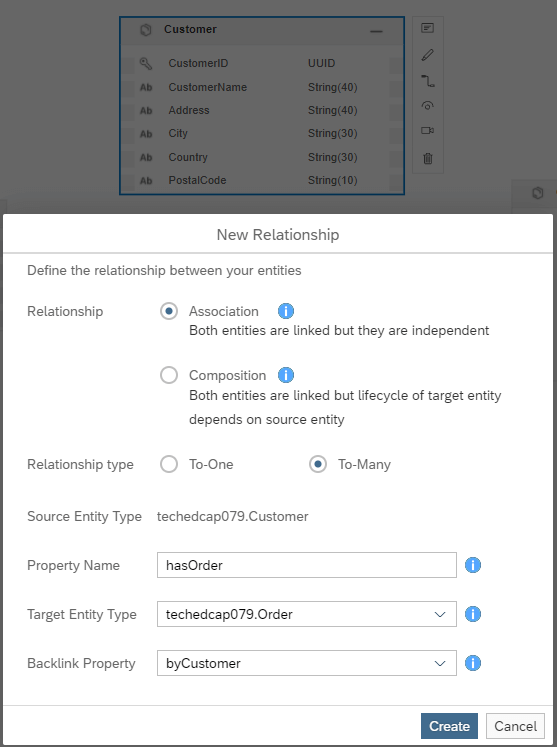The height and width of the screenshot is (747, 557).
Task: Click the Target Entity Type info icon
Action: [x=473, y=614]
